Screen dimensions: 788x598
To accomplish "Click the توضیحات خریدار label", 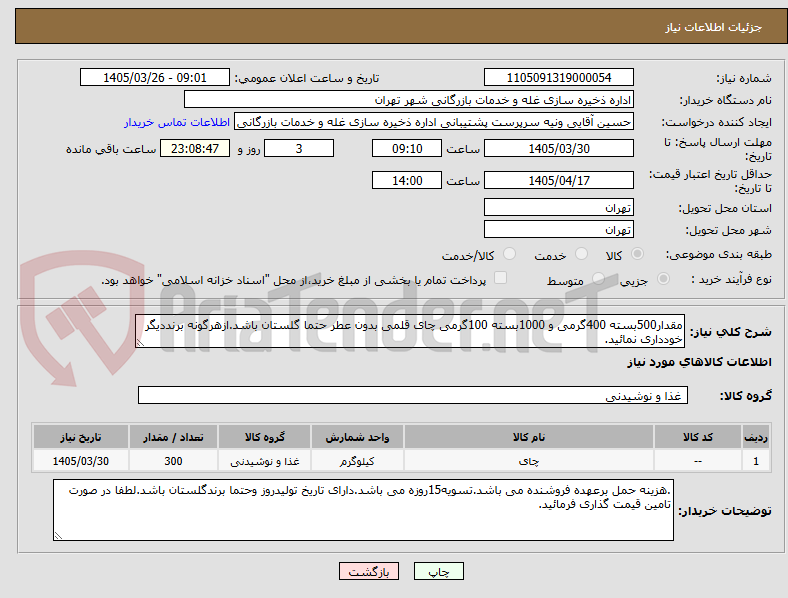I will coord(725,511).
